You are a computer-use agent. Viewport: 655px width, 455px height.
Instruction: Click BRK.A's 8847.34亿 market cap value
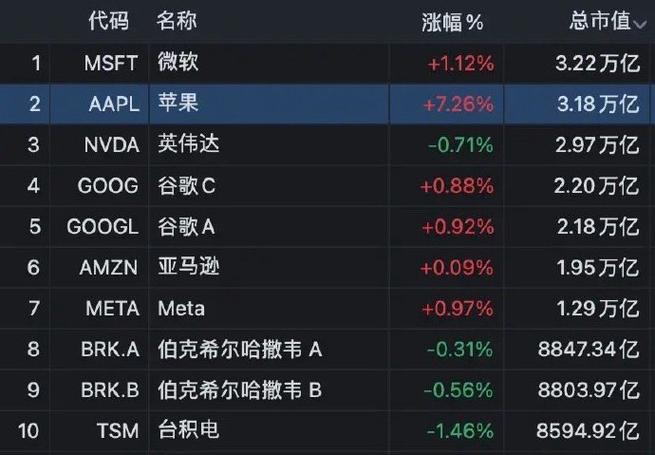[x=589, y=349]
